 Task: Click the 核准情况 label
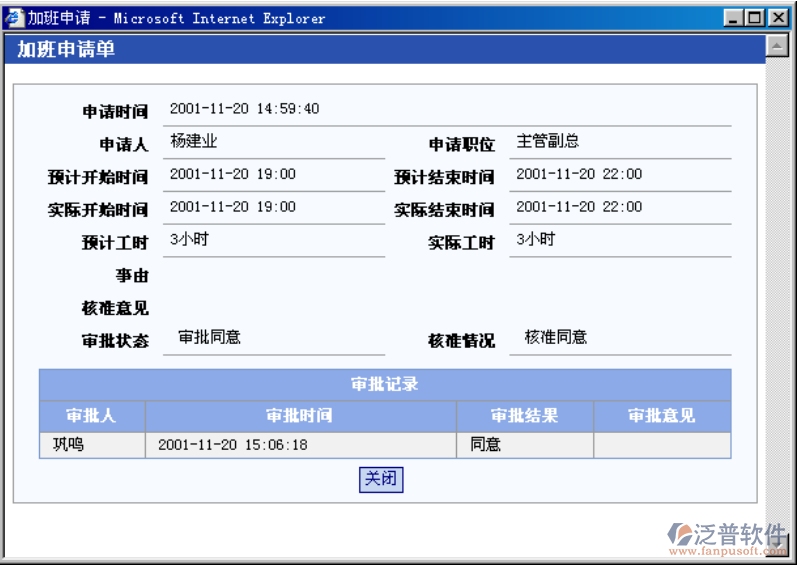click(x=462, y=341)
